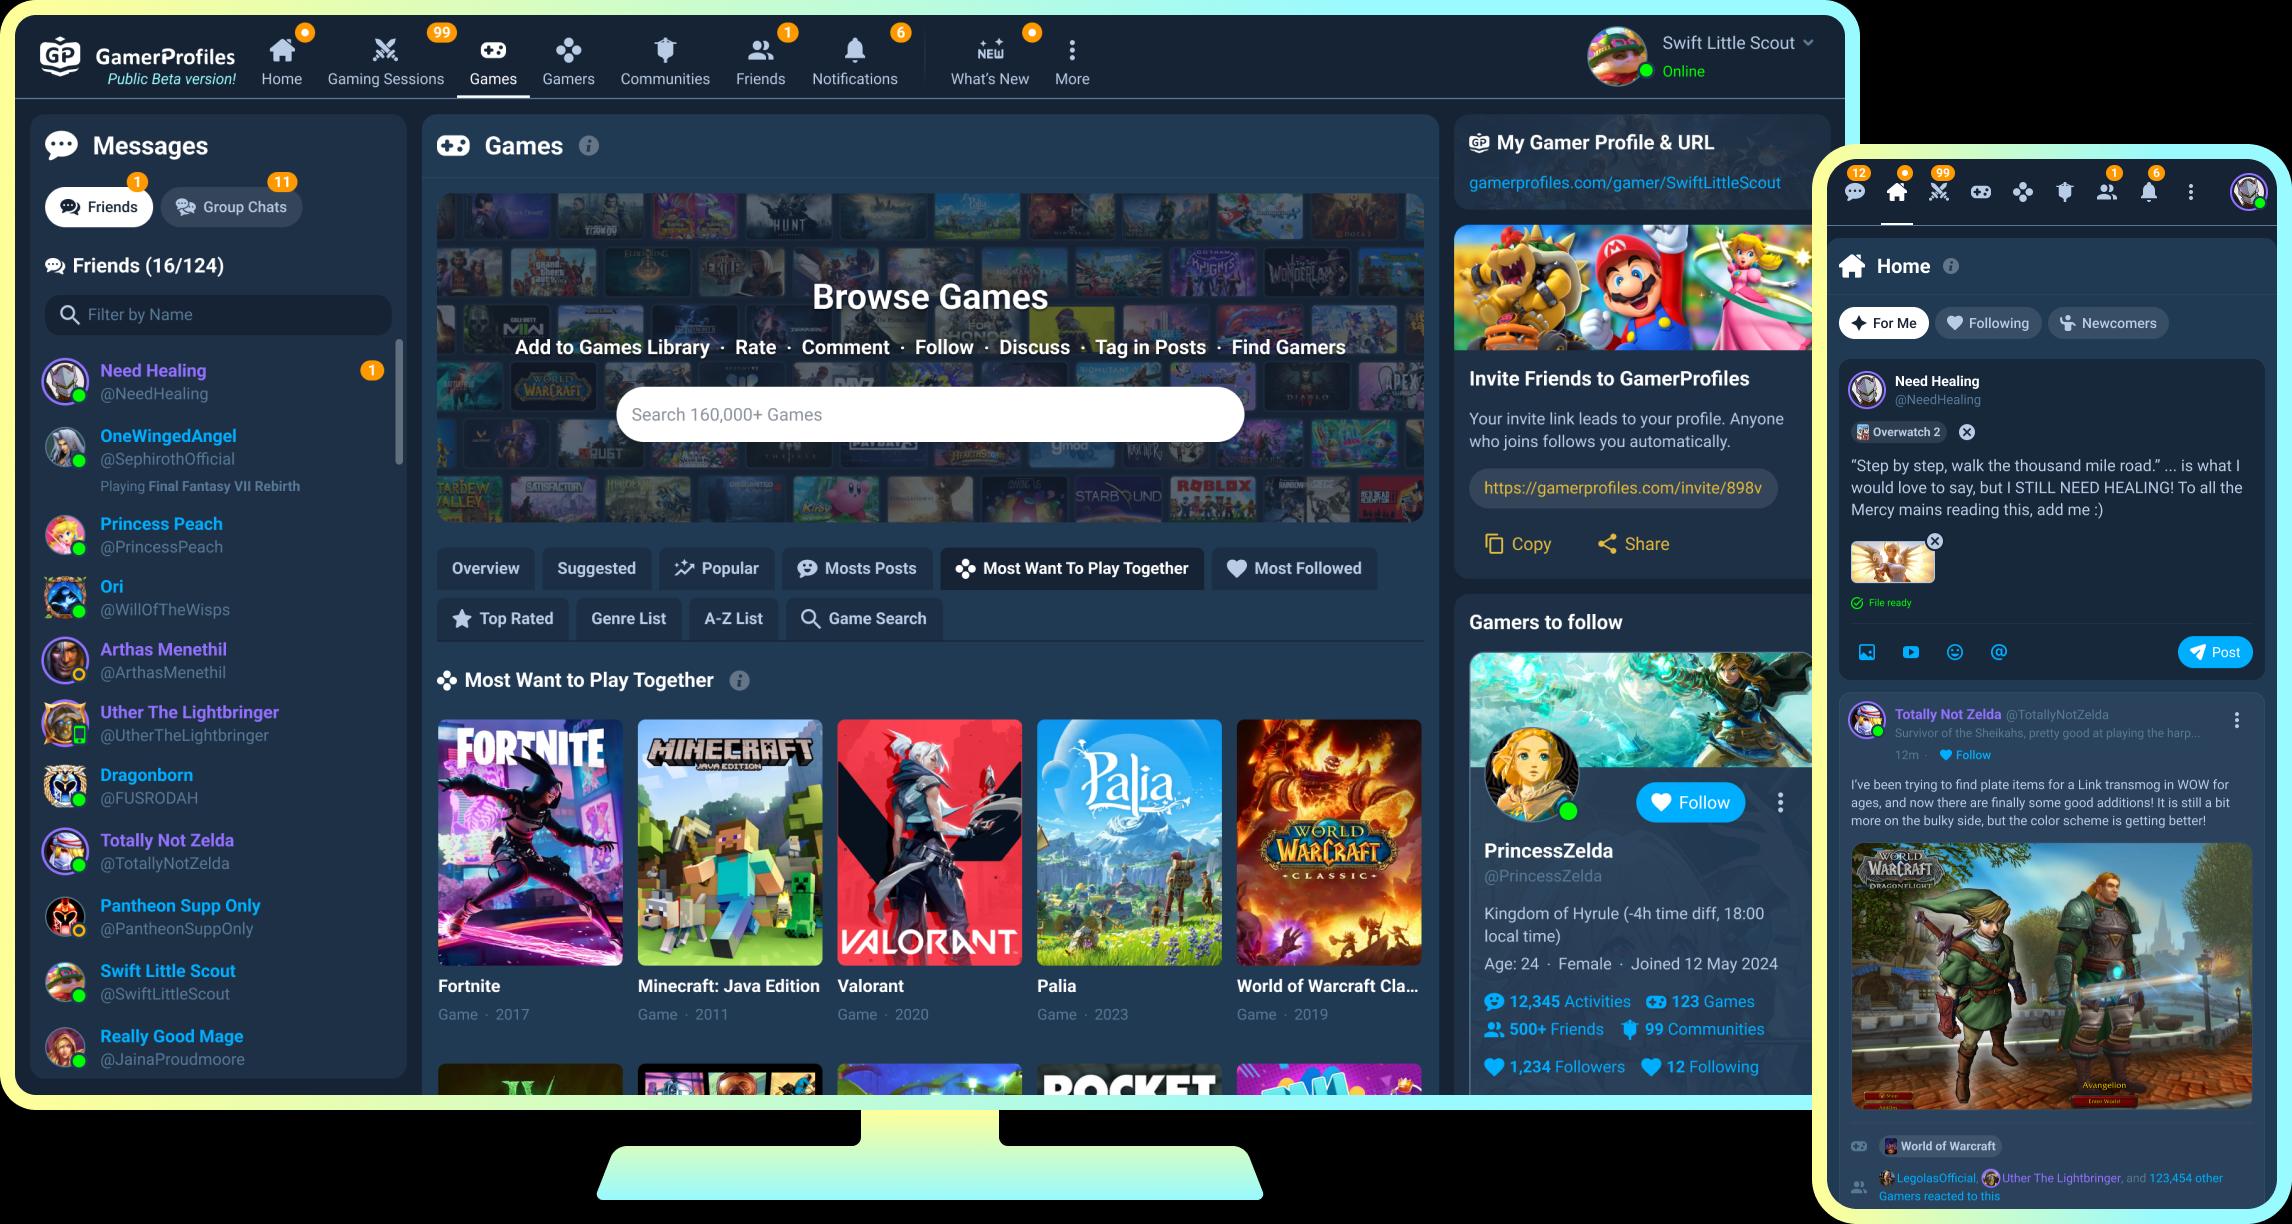Open three-dot more menu in mobile nav
Screen dimensions: 2292x1224
[2191, 191]
